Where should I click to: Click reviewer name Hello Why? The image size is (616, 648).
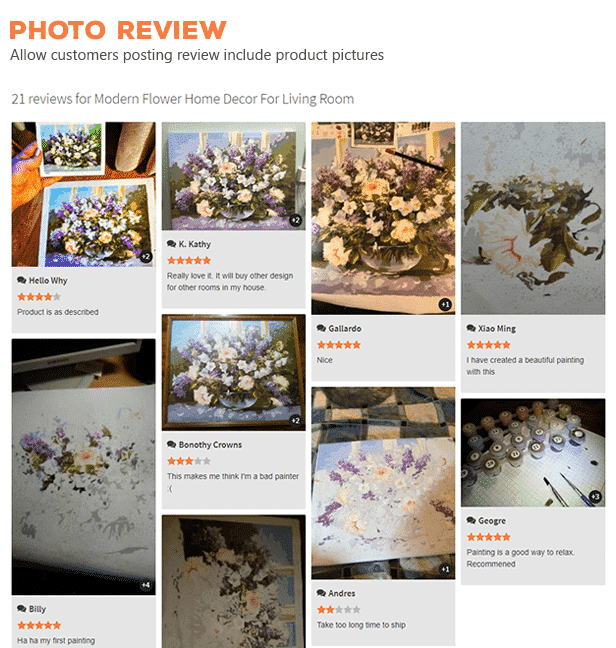[x=48, y=281]
